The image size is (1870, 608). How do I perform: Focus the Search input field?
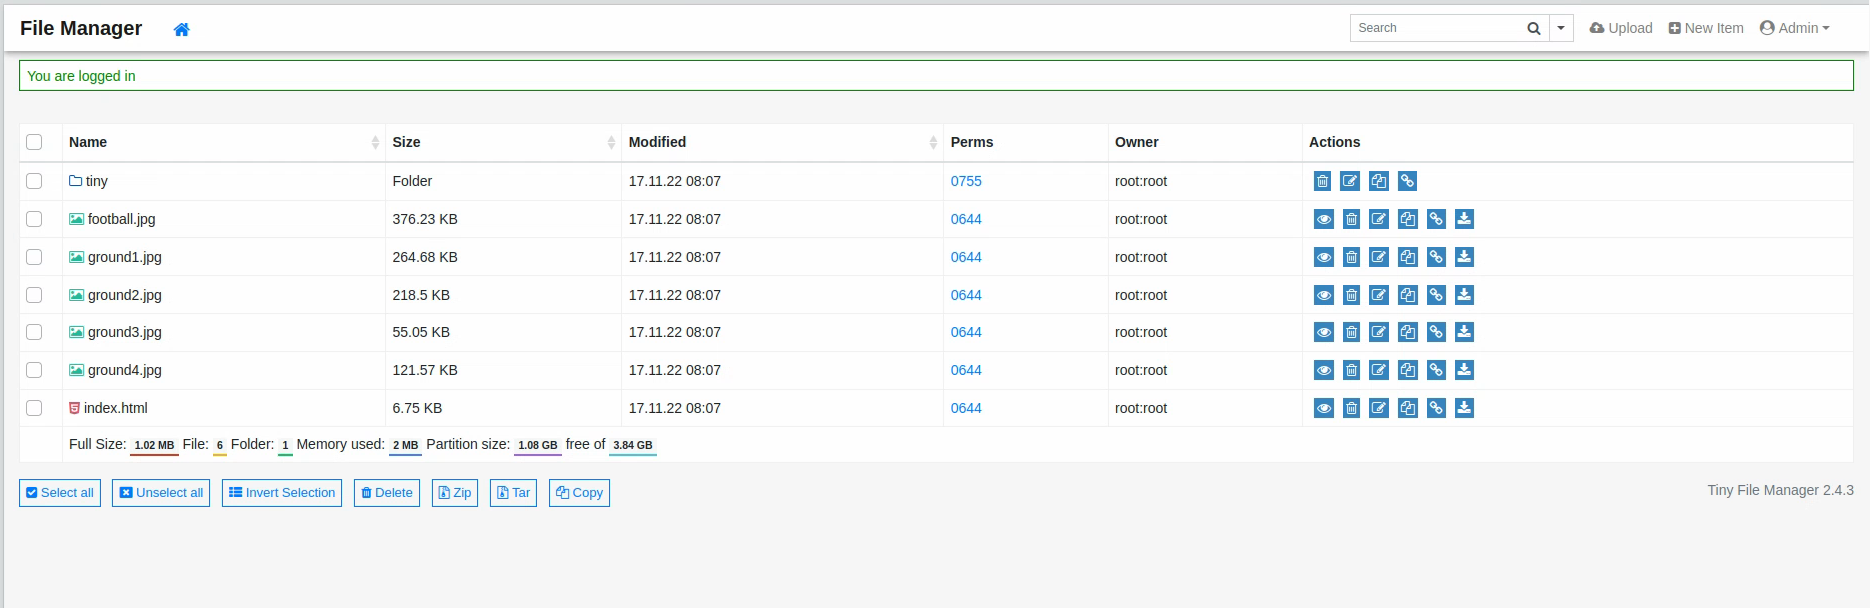click(x=1435, y=28)
